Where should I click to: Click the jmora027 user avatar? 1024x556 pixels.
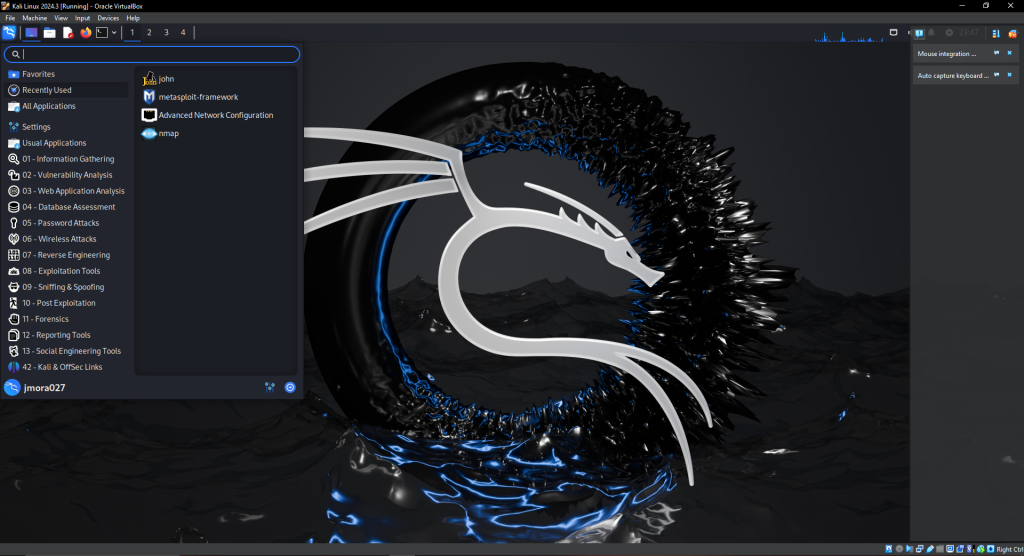[x=12, y=388]
